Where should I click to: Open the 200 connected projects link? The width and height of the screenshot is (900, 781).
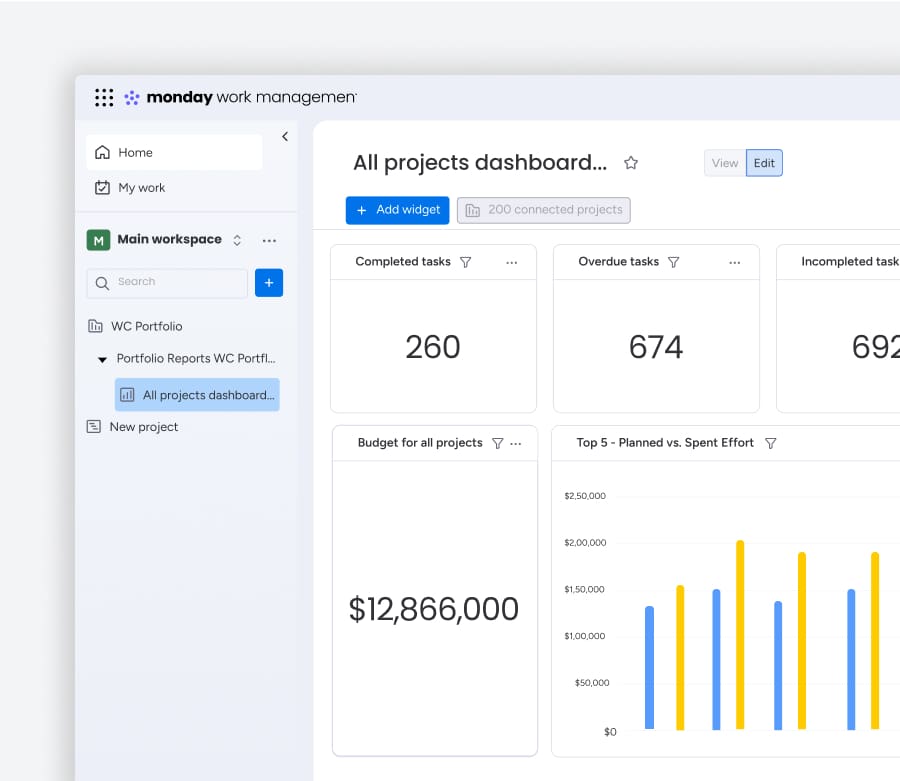[543, 210]
